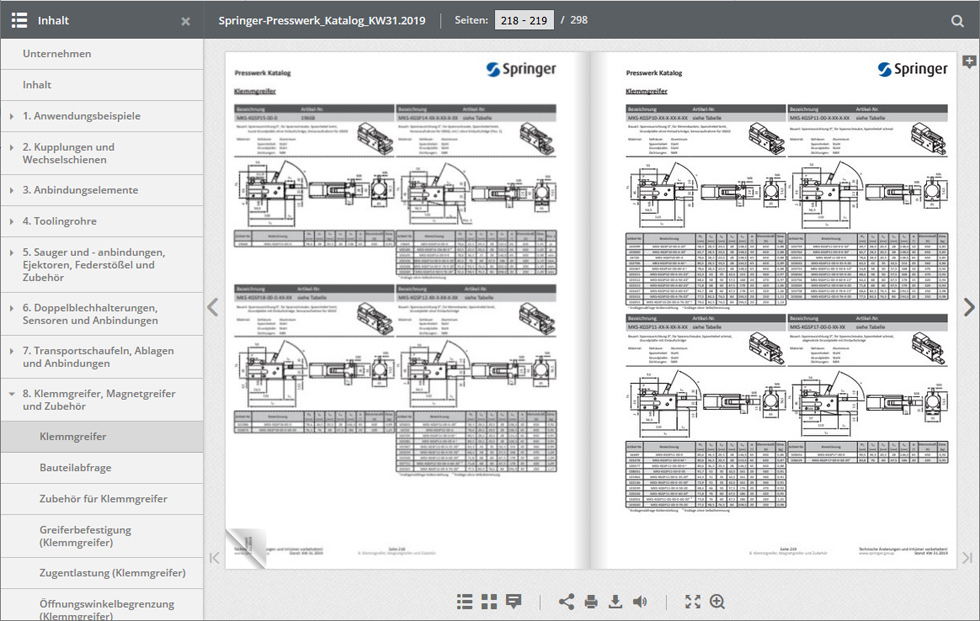Screen dimensions: 980x621
Task: Select 8. Klemmgreifer, Magnetgreifer und Zubehör
Action: (102, 400)
